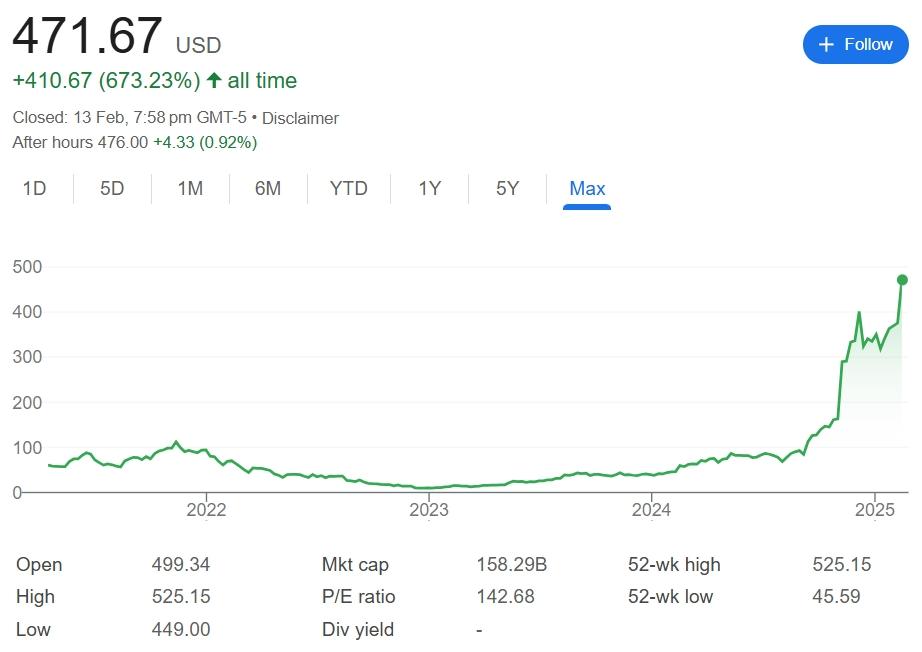Screen dimensions: 922x652
Task: Select the 1M time range
Action: click(x=190, y=188)
